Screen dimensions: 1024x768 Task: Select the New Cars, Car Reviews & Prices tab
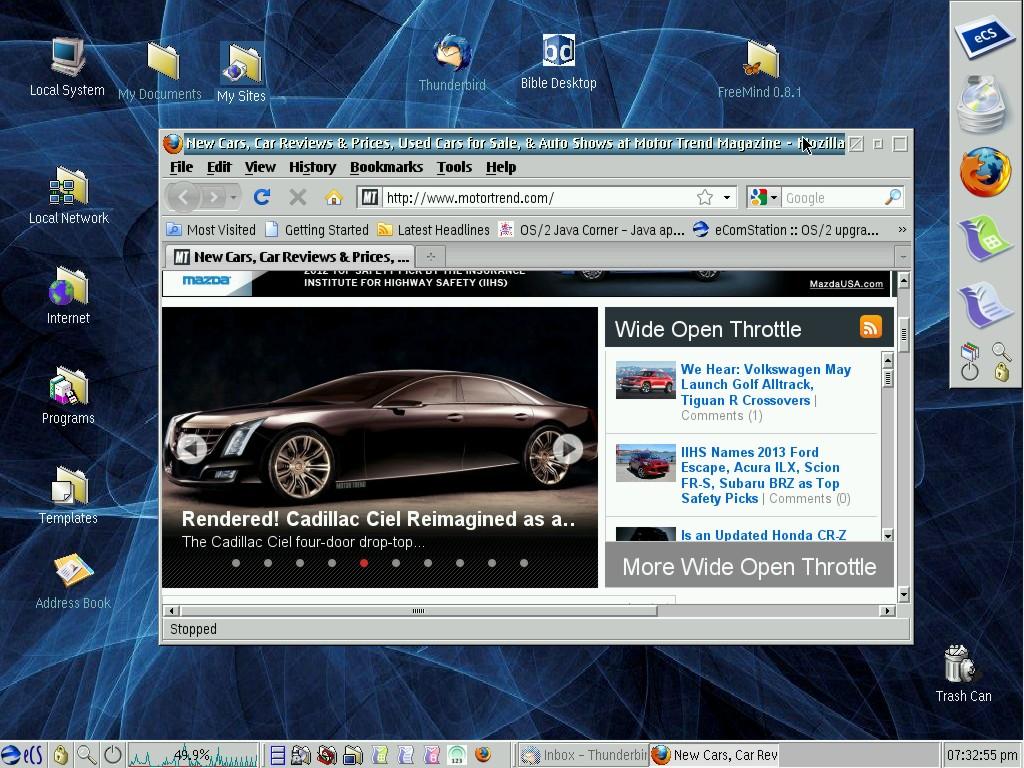point(291,257)
